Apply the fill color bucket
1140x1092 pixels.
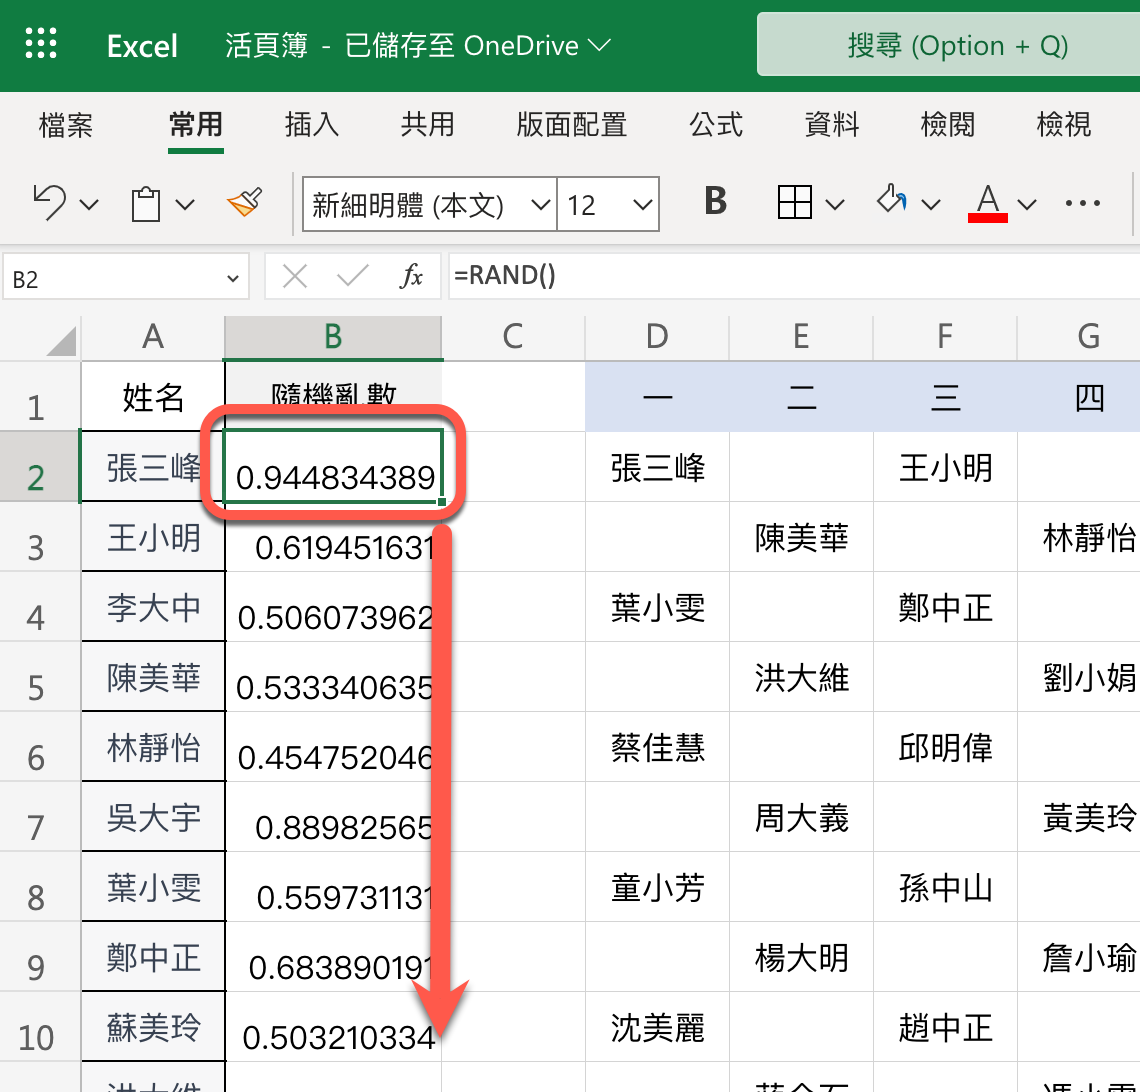pos(892,203)
